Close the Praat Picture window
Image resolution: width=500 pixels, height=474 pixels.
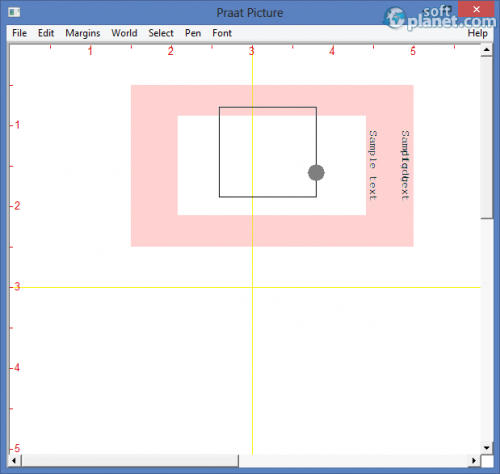point(476,9)
